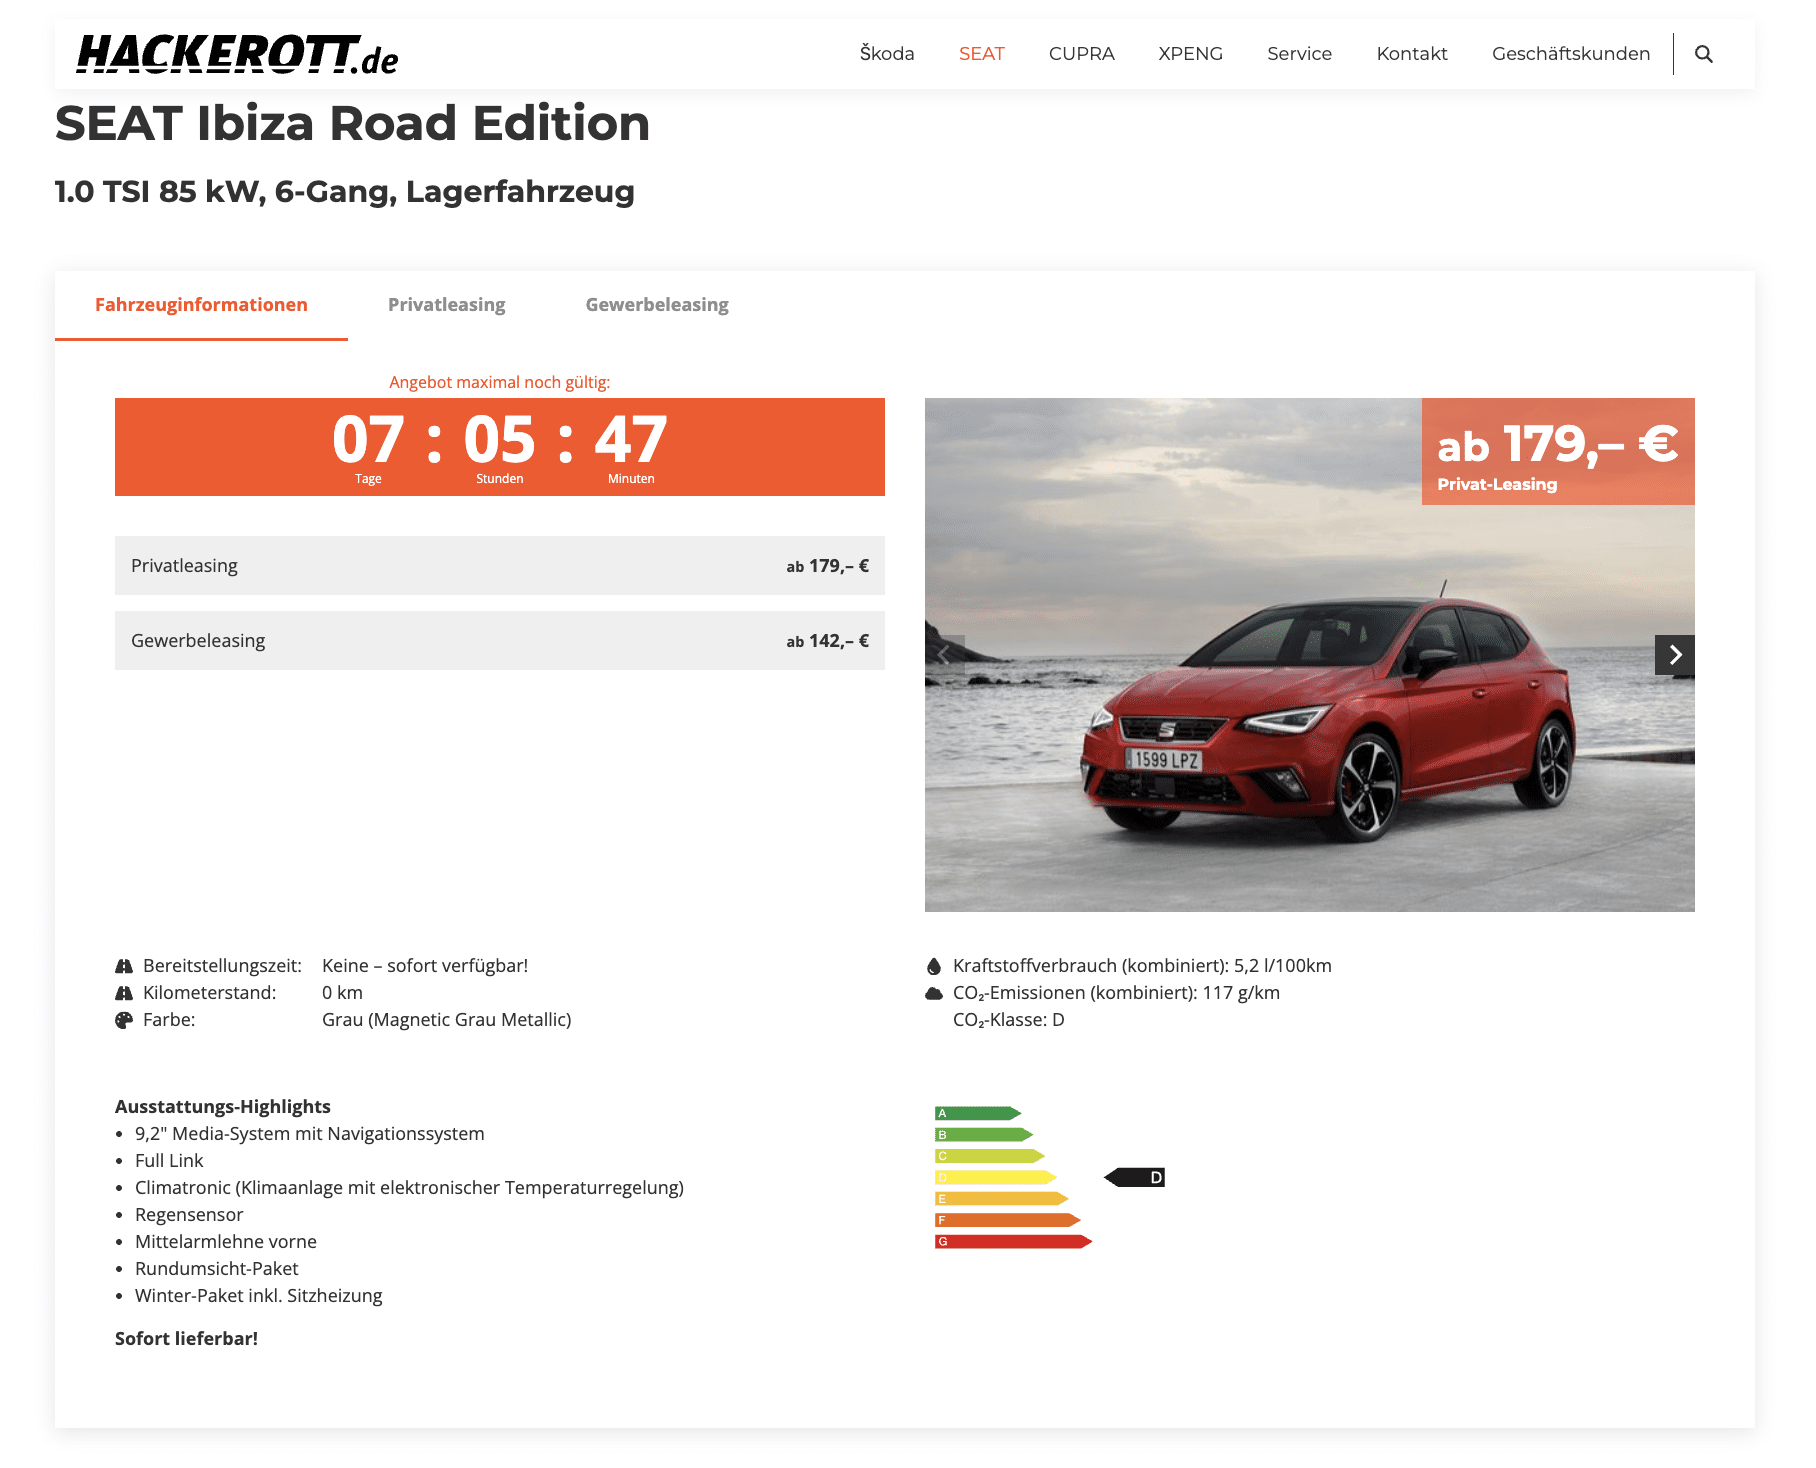The width and height of the screenshot is (1816, 1468).
Task: Click the '0 km' mileage value
Action: pos(342,993)
